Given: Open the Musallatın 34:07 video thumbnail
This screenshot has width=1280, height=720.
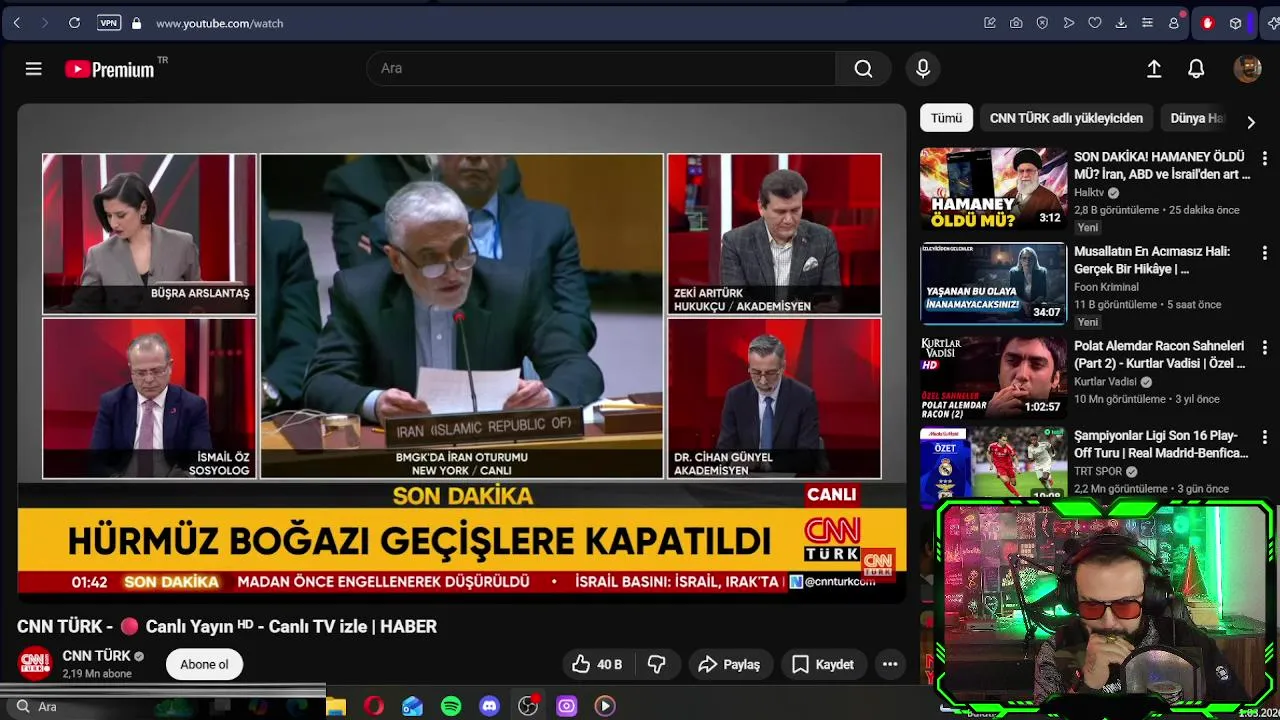Looking at the screenshot, I should click(x=993, y=283).
